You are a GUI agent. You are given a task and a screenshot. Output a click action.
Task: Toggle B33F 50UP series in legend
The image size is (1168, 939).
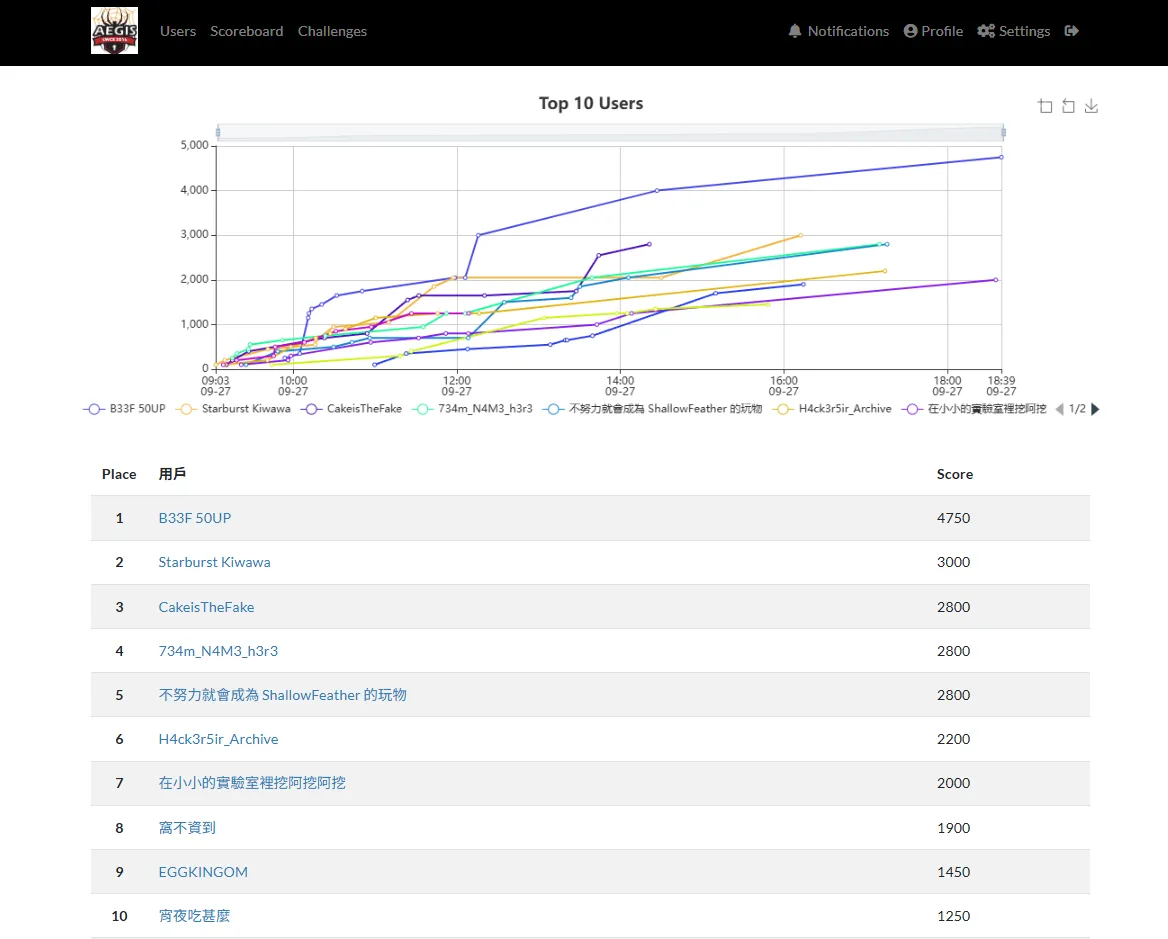click(125, 409)
